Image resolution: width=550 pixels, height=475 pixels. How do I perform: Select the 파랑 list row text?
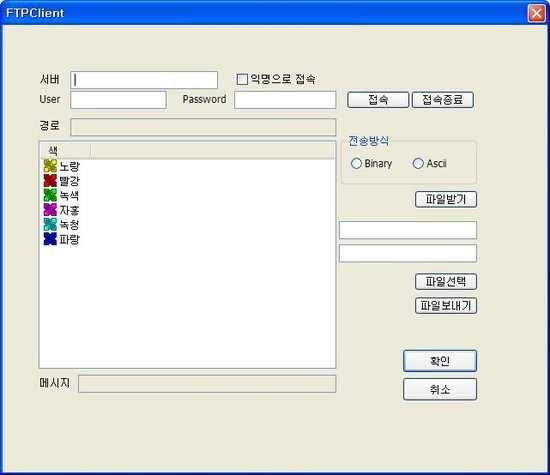[69, 240]
